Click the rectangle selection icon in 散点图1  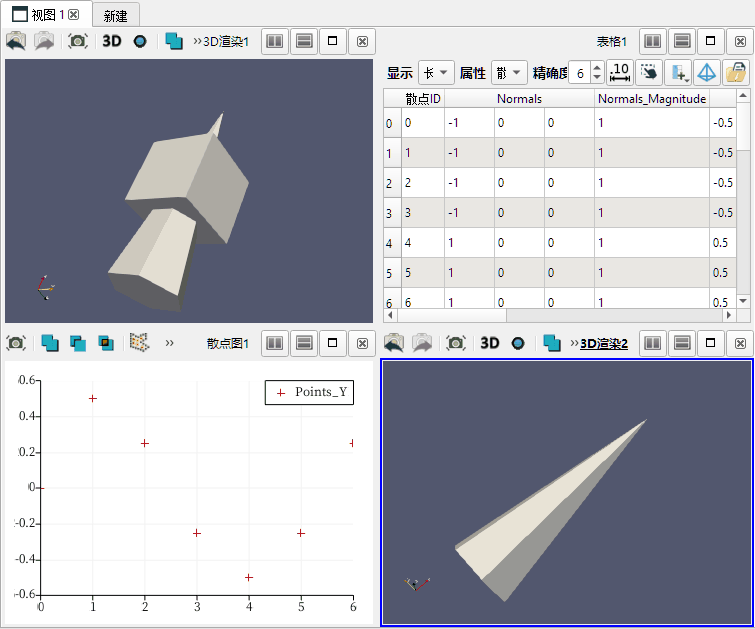pyautogui.click(x=49, y=343)
